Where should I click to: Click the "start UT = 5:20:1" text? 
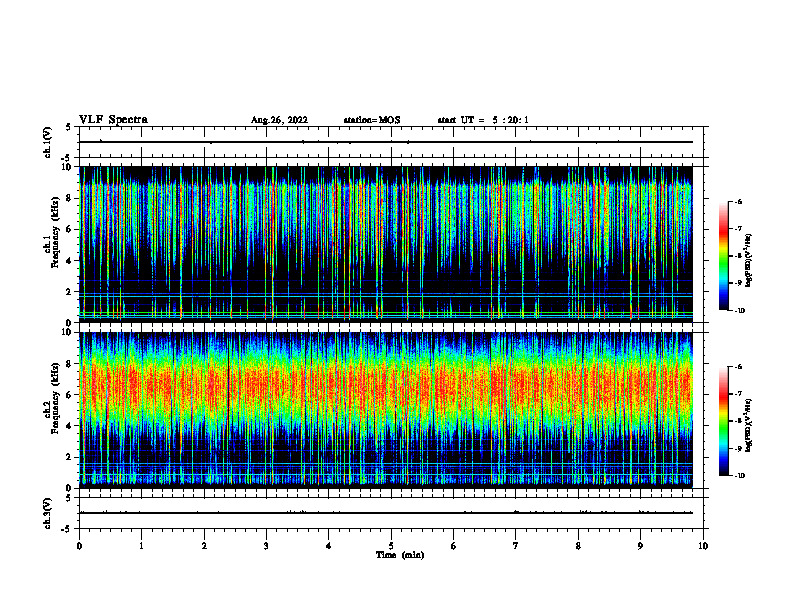483,120
